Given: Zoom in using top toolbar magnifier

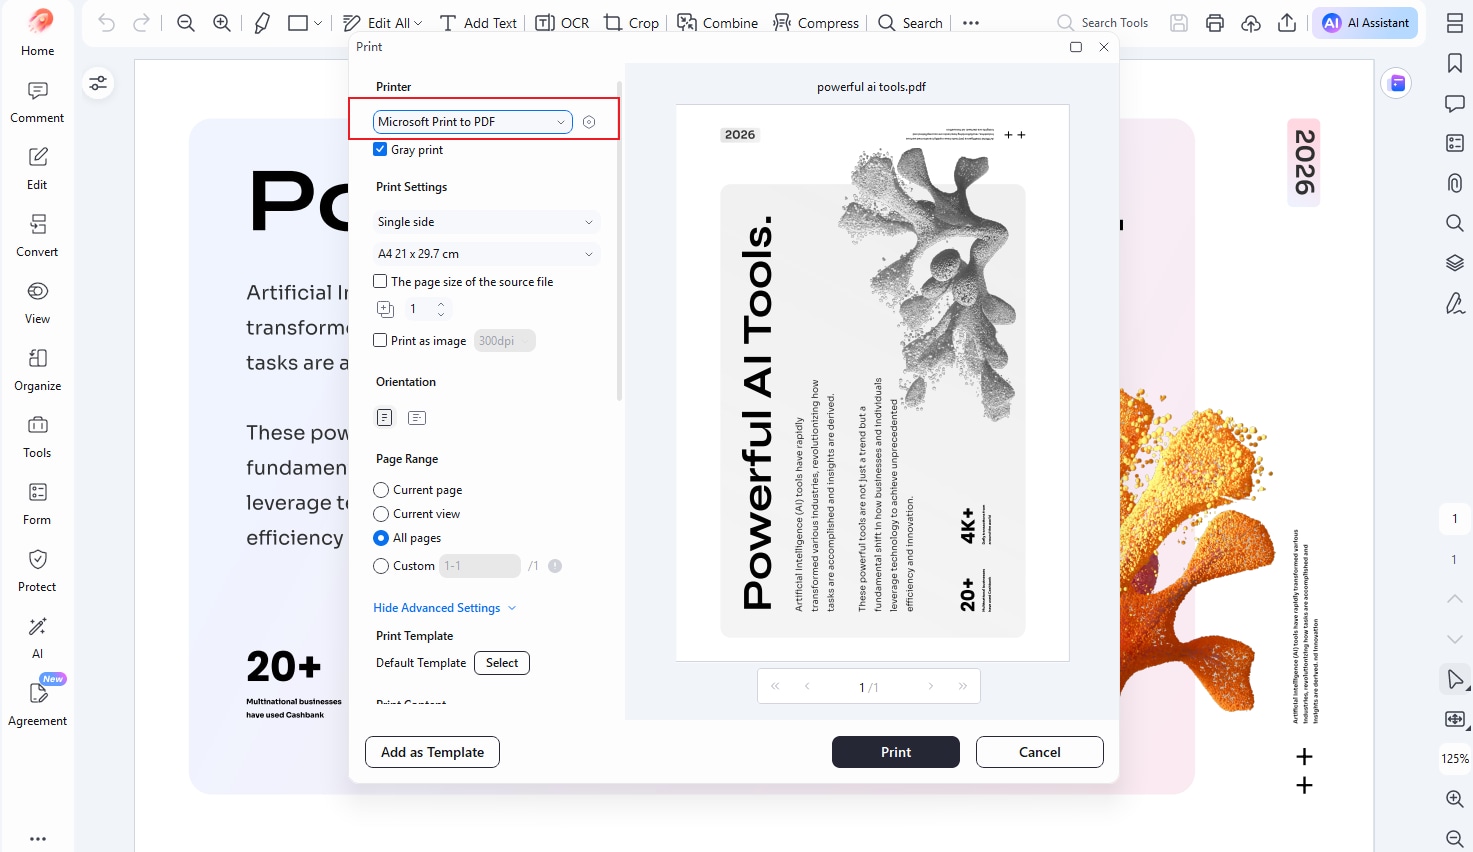Looking at the screenshot, I should (x=222, y=22).
